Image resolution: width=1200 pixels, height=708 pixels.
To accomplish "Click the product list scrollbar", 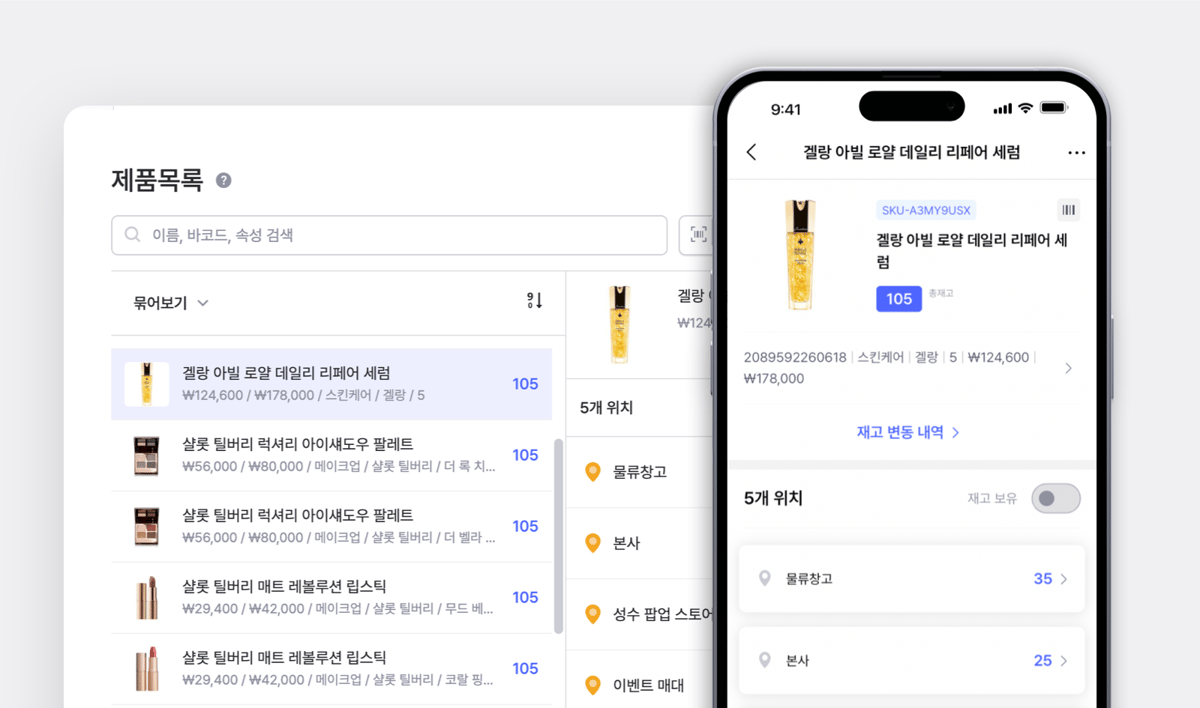I will point(558,536).
